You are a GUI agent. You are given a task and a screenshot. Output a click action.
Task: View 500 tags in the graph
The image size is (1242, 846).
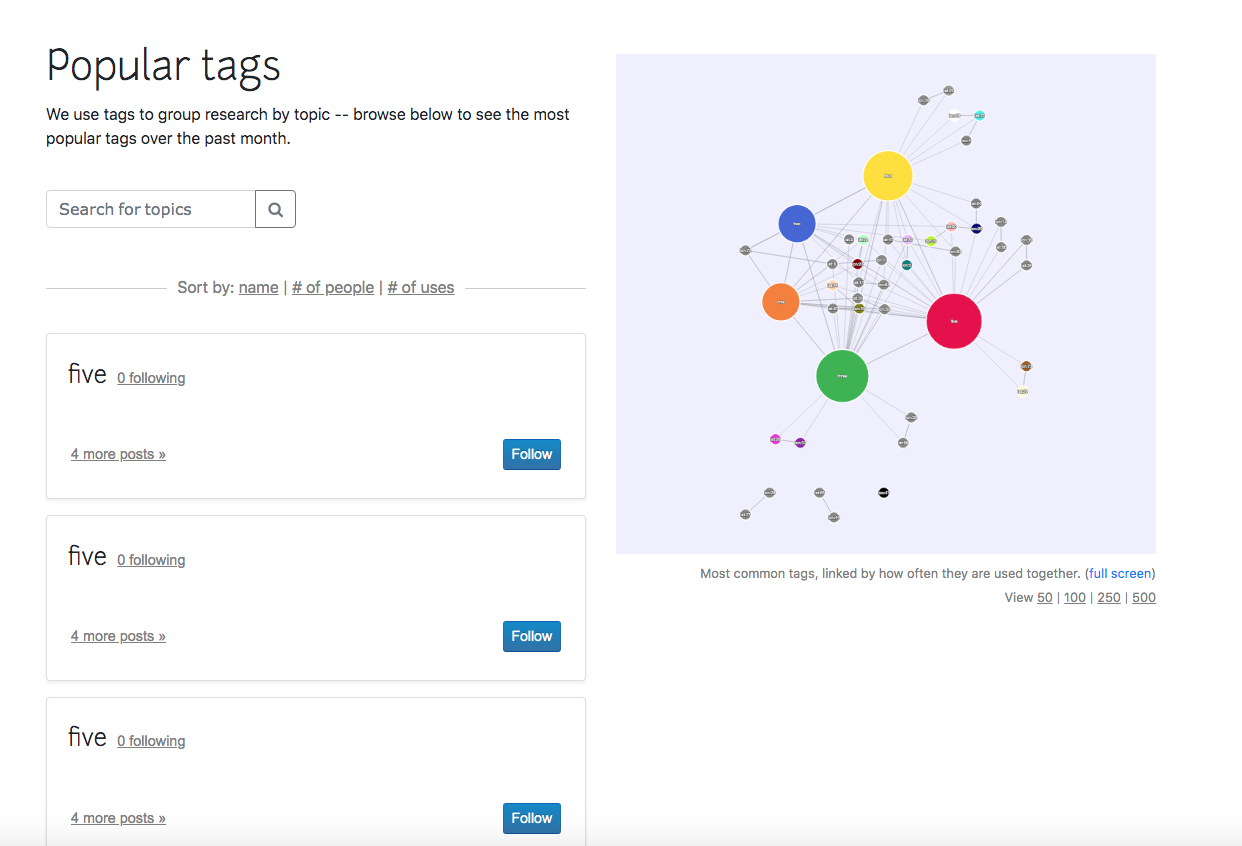(1143, 597)
